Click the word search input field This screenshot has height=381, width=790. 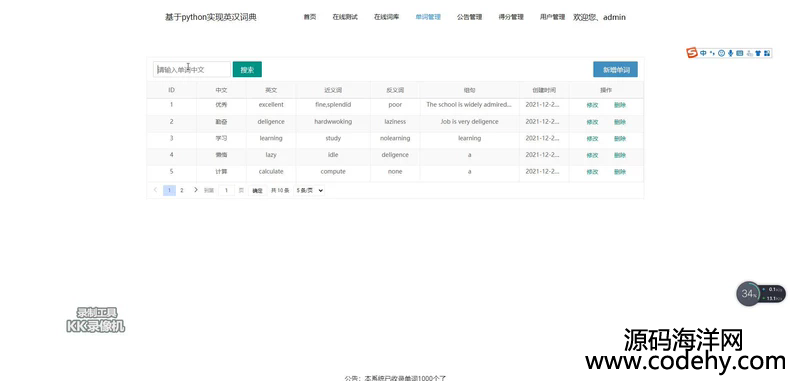[191, 70]
